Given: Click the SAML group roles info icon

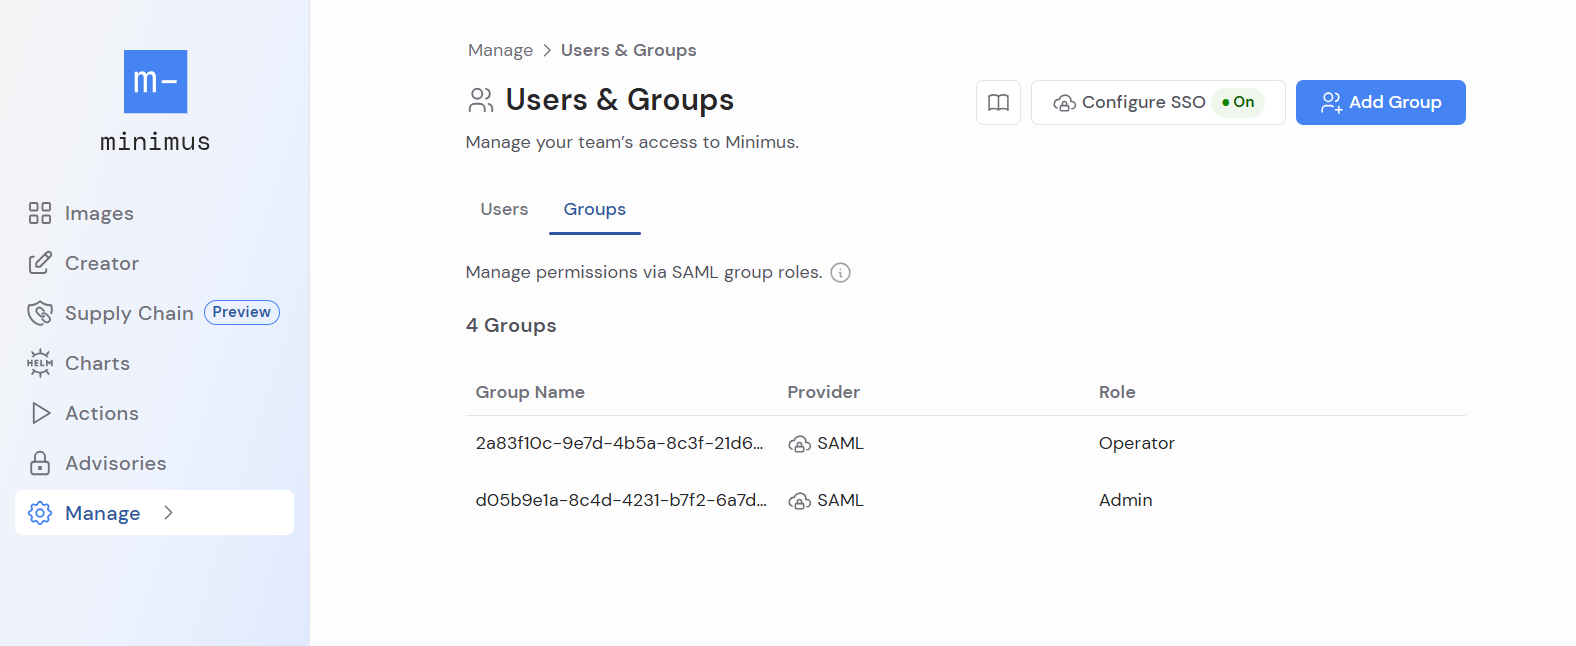Looking at the screenshot, I should (841, 272).
